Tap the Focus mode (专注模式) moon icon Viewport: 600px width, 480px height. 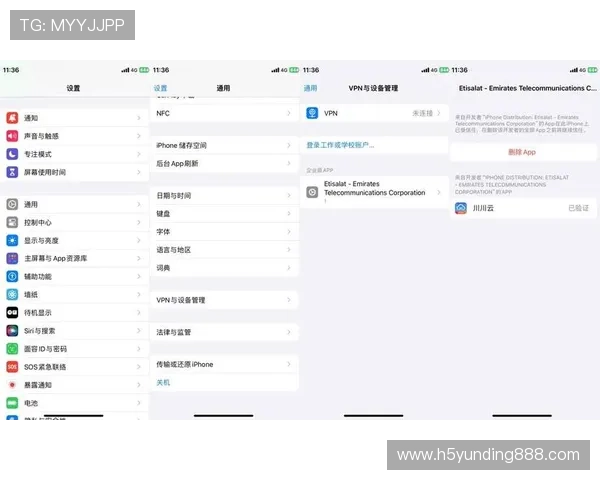12,154
